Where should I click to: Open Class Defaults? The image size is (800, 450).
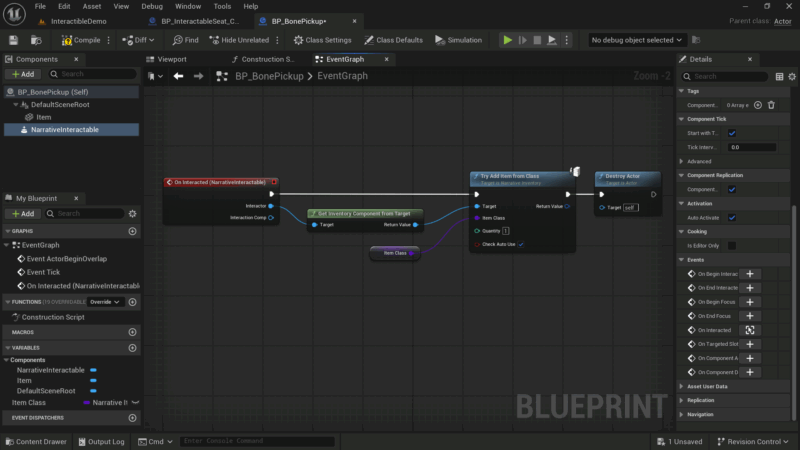[x=393, y=40]
